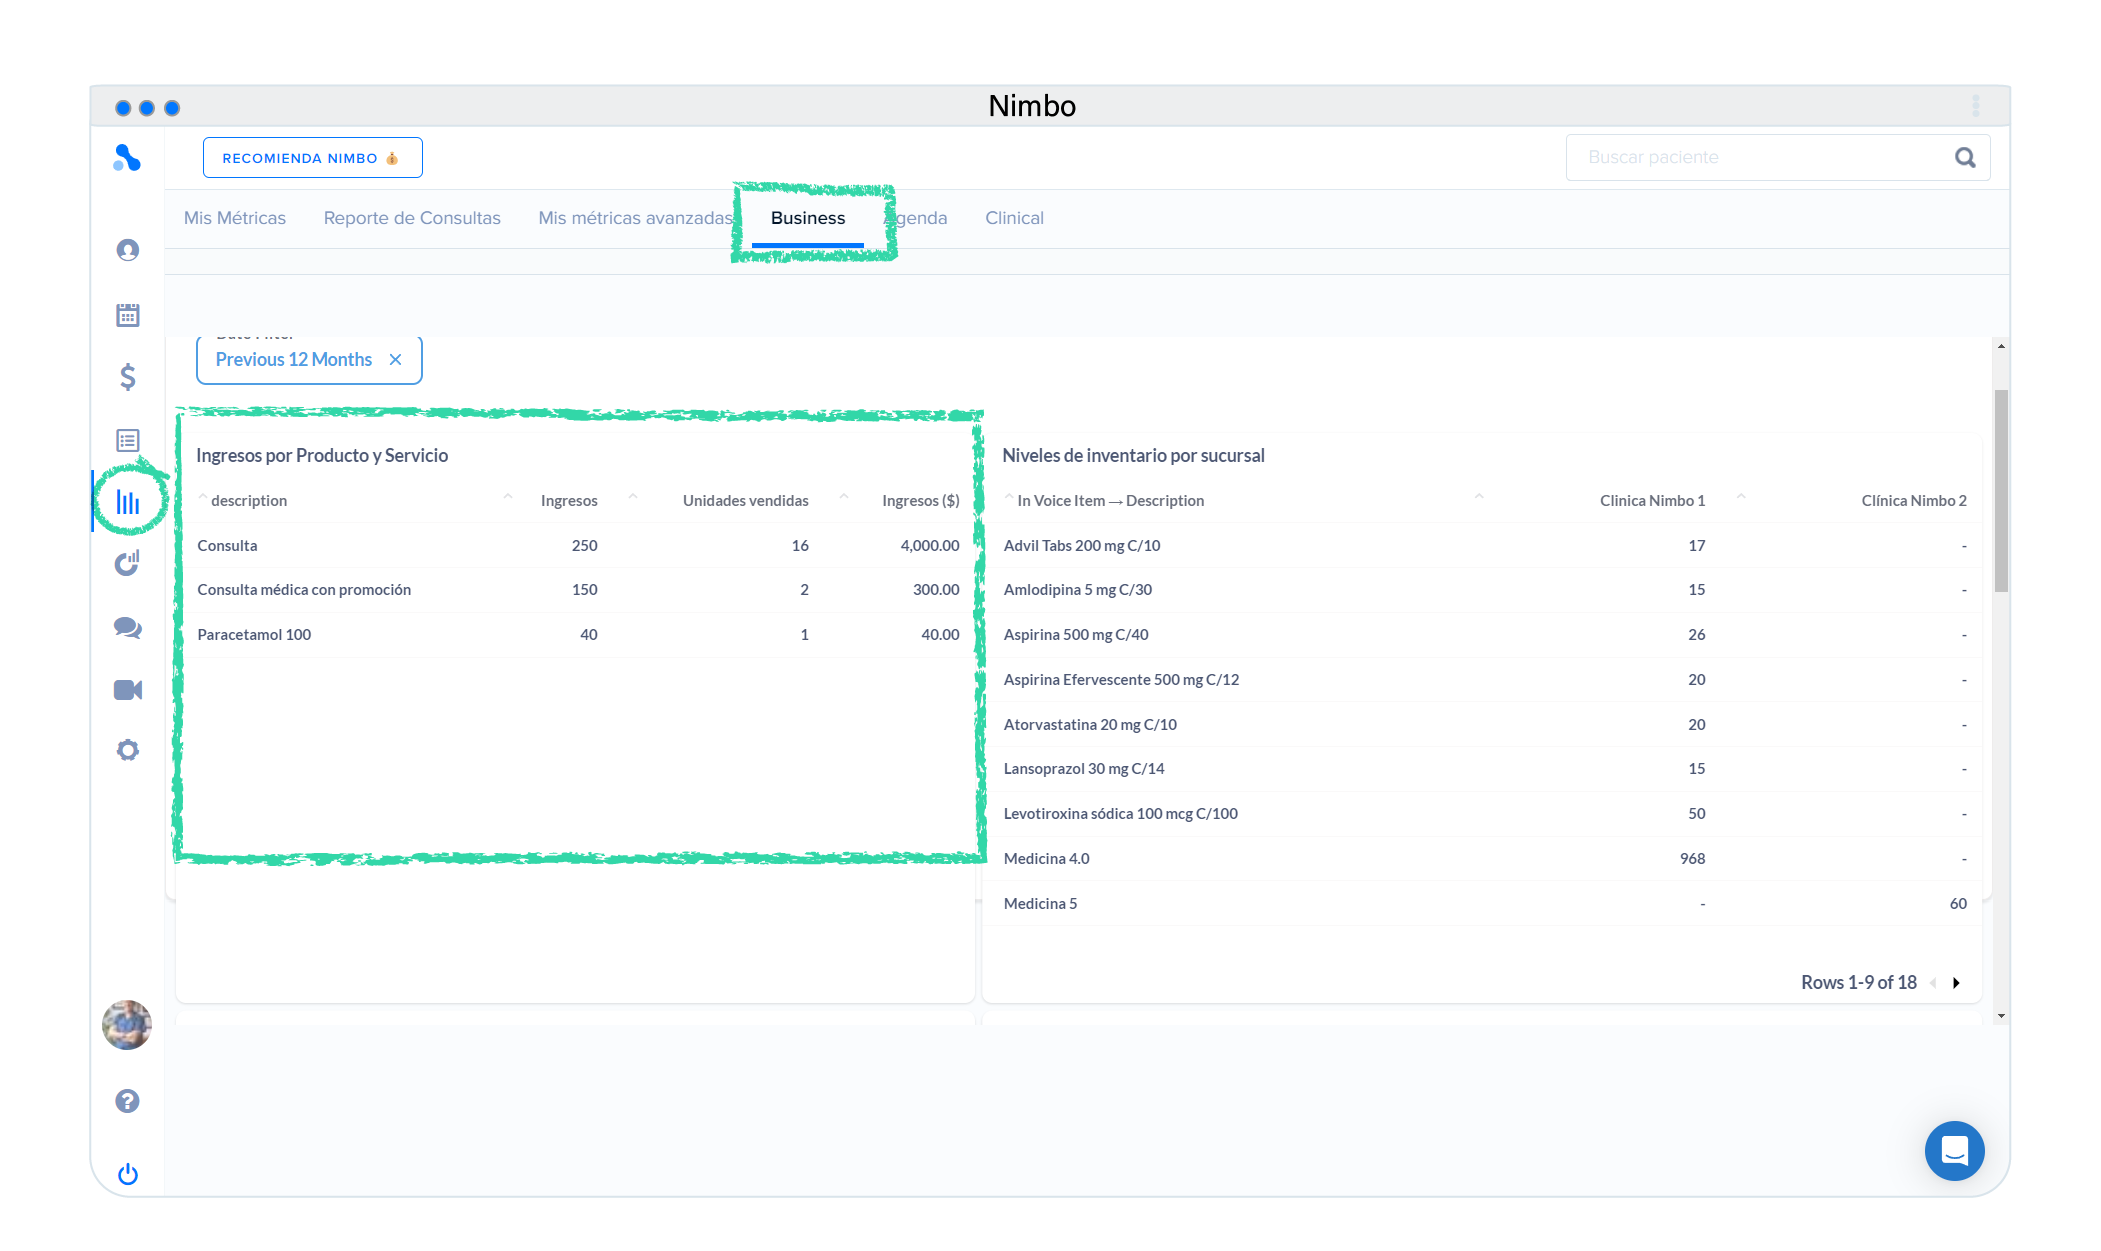Switch to the Clinical tab
Image resolution: width=2101 pixels, height=1251 pixels.
[1014, 218]
